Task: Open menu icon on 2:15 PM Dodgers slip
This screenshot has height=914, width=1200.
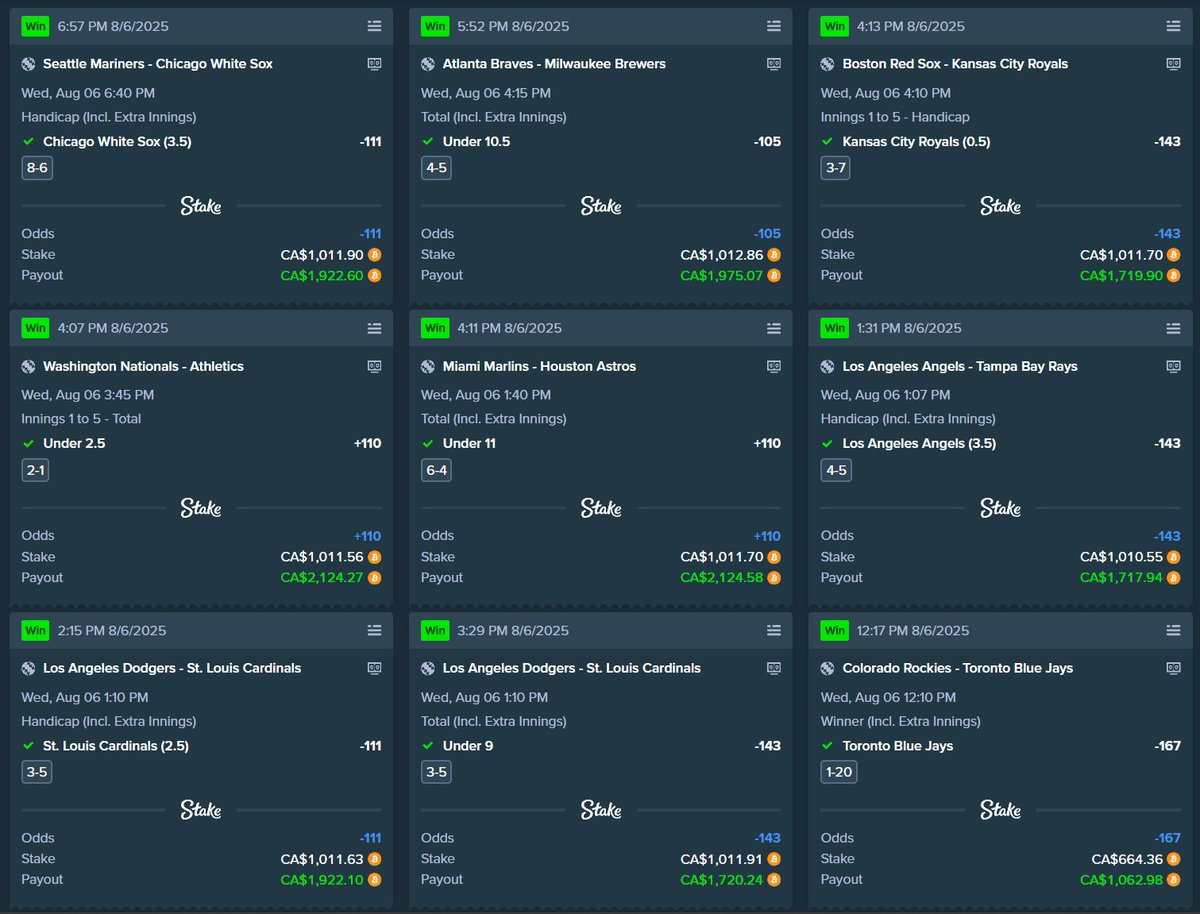Action: click(374, 630)
